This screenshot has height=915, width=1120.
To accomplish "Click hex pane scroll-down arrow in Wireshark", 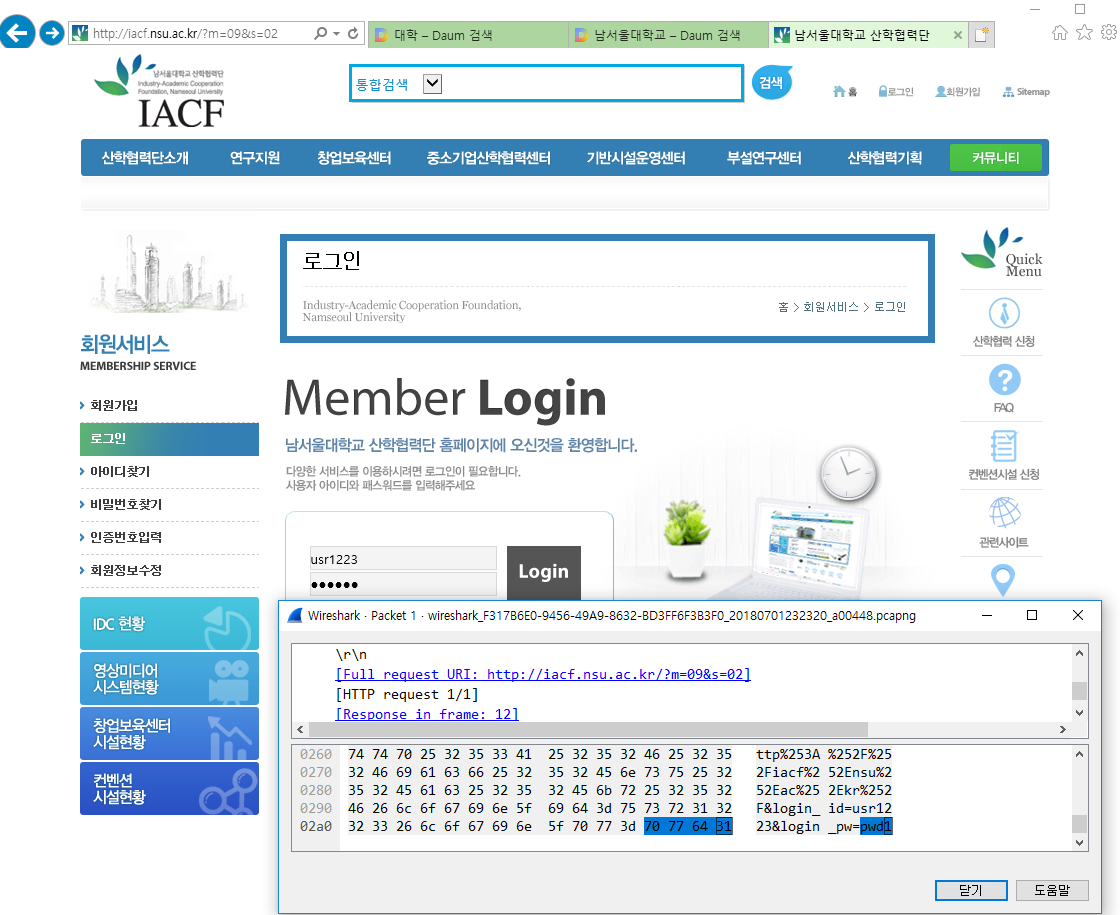I will point(1079,842).
